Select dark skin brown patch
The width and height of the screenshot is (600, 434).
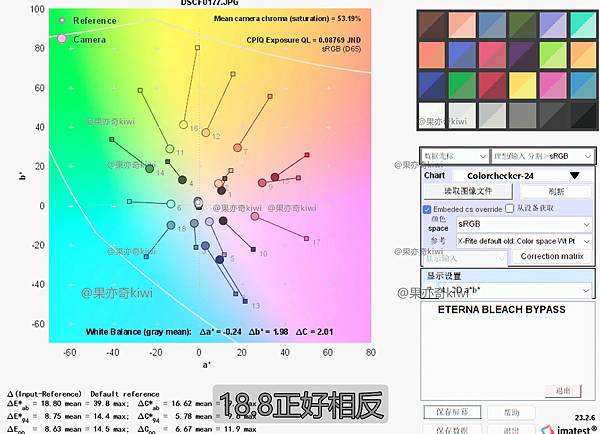pos(432,25)
